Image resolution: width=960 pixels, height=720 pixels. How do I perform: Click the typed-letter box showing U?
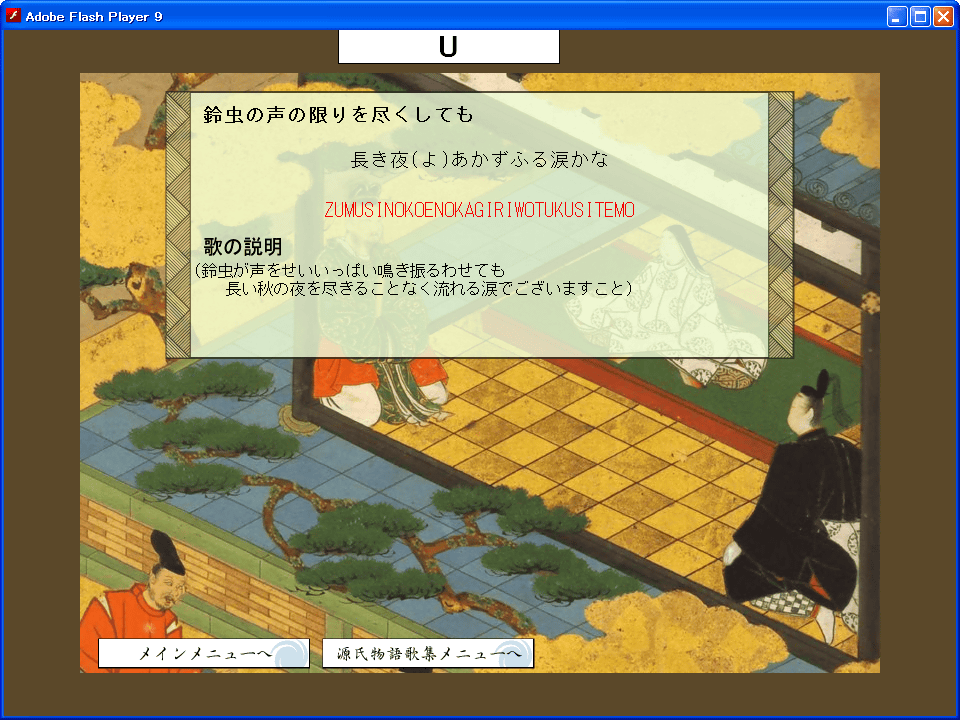[449, 47]
